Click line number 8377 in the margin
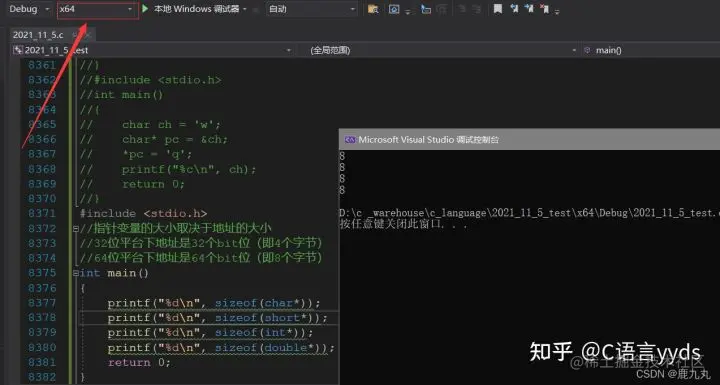Screen dimensions: 720x385 pos(42,303)
